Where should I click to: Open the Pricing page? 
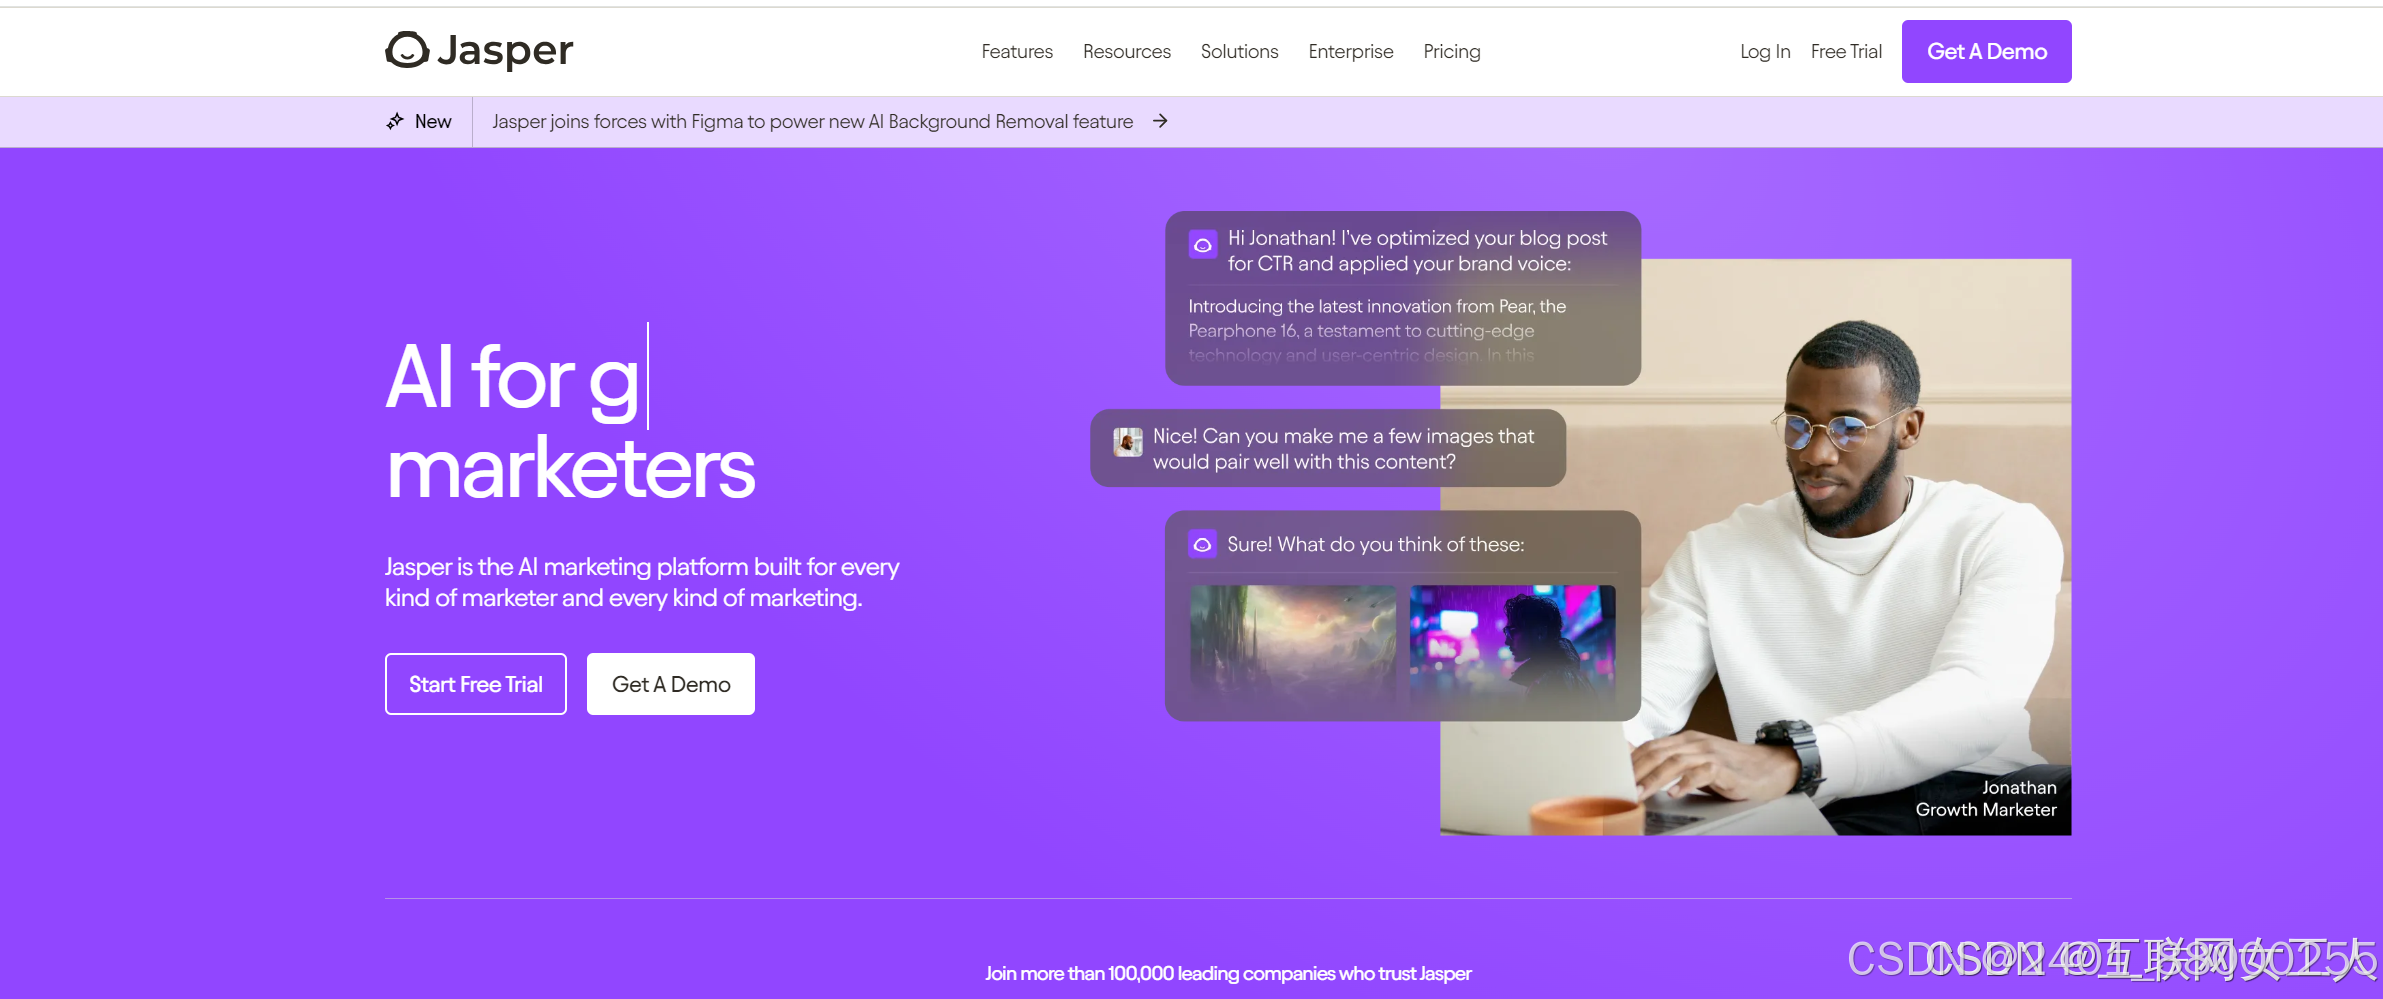(x=1452, y=51)
